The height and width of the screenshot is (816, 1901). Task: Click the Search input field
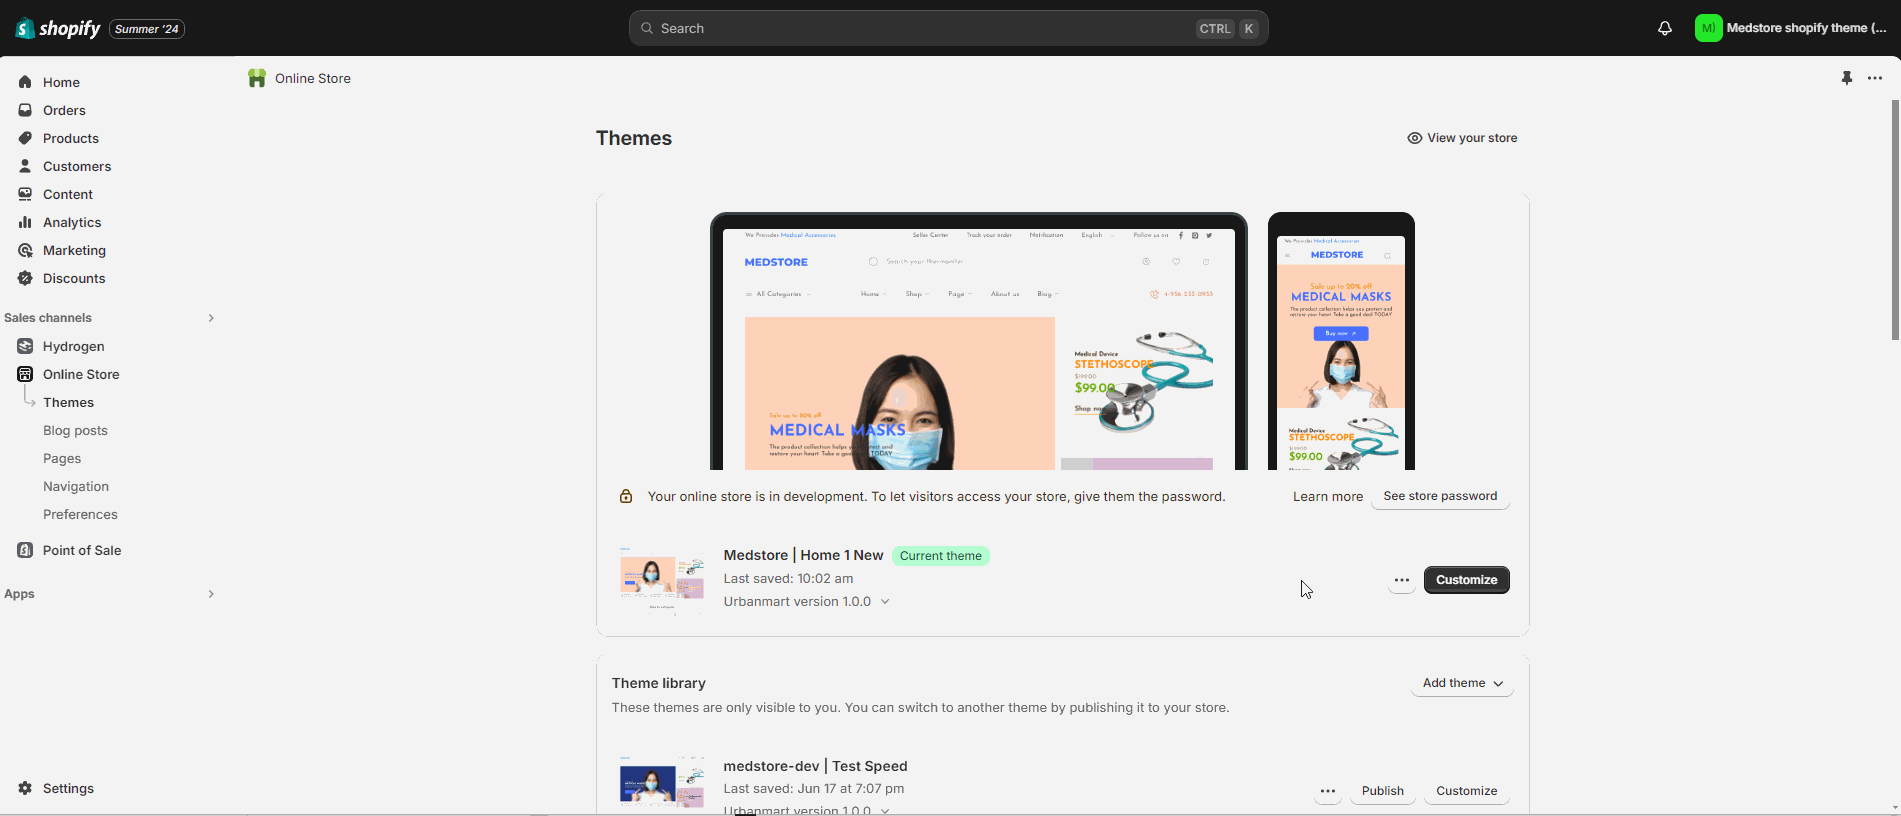tap(948, 28)
